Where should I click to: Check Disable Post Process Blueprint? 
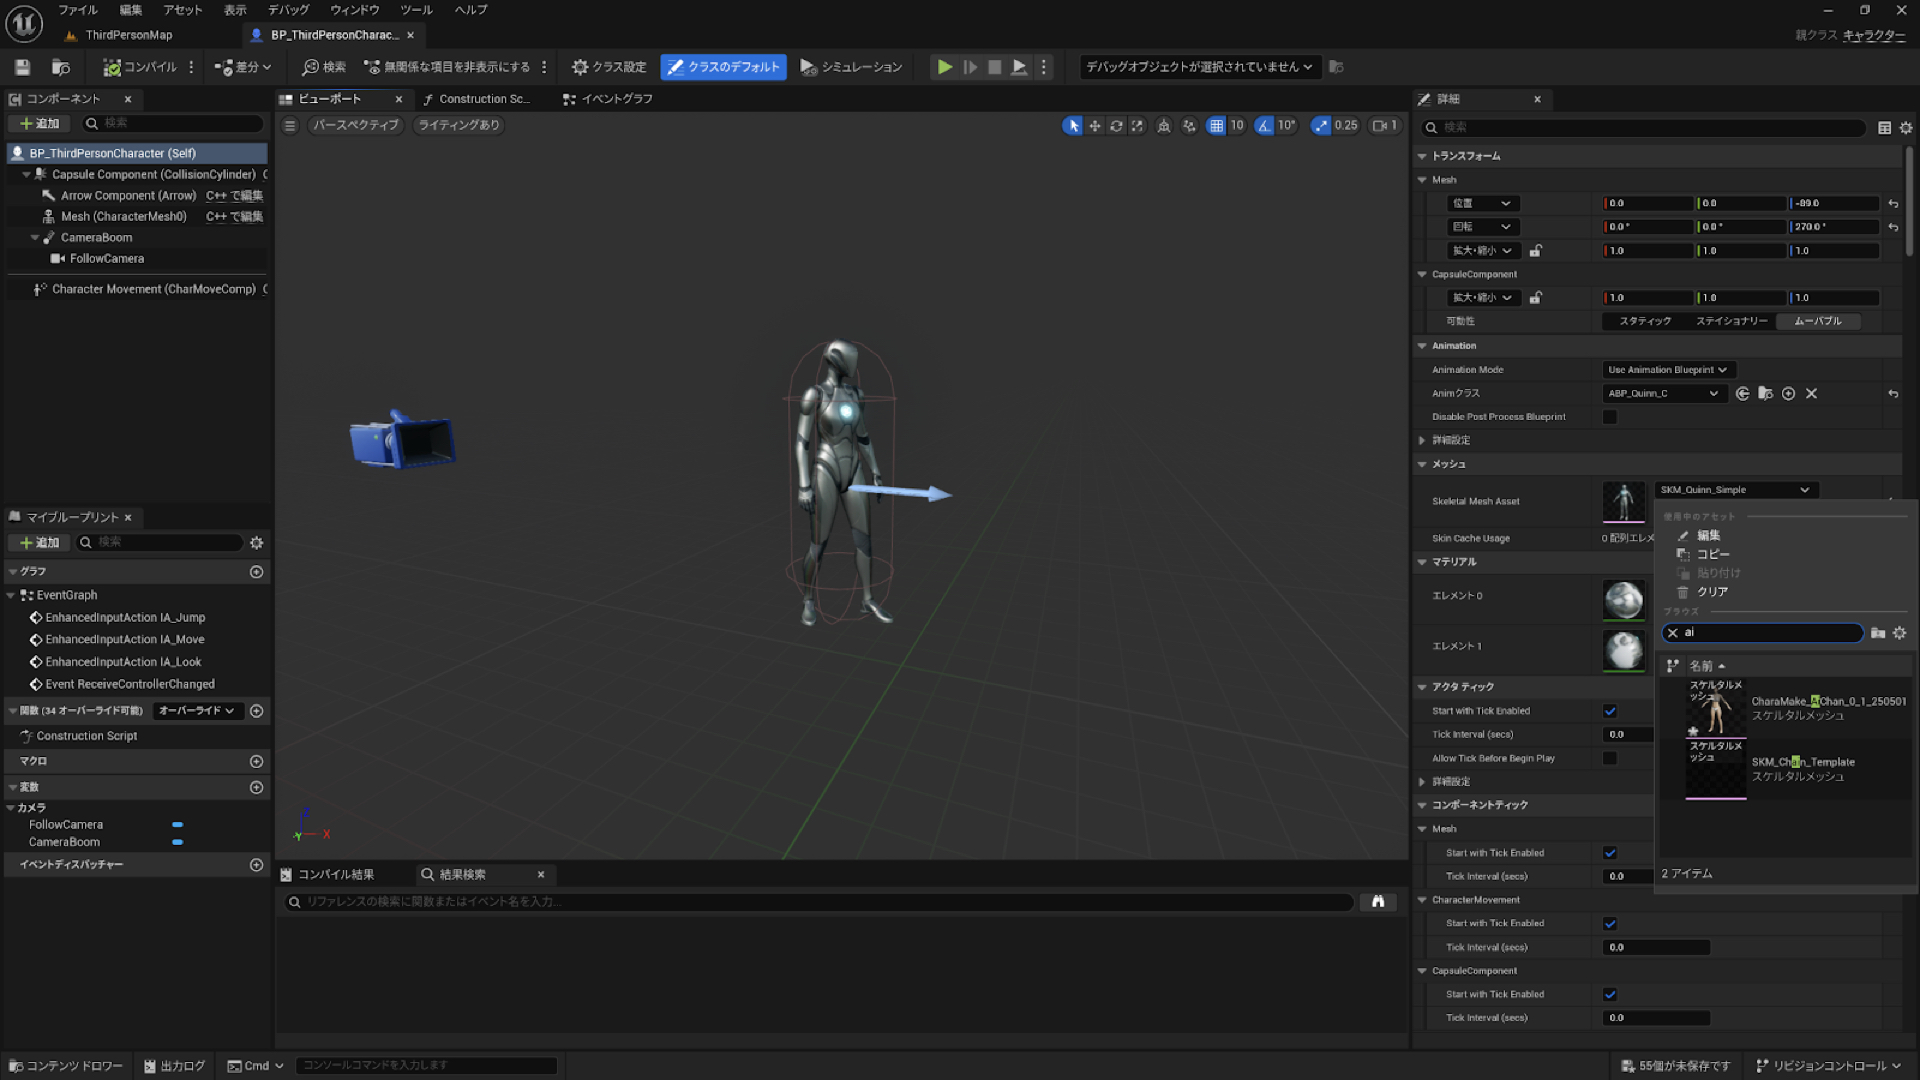[x=1610, y=417]
